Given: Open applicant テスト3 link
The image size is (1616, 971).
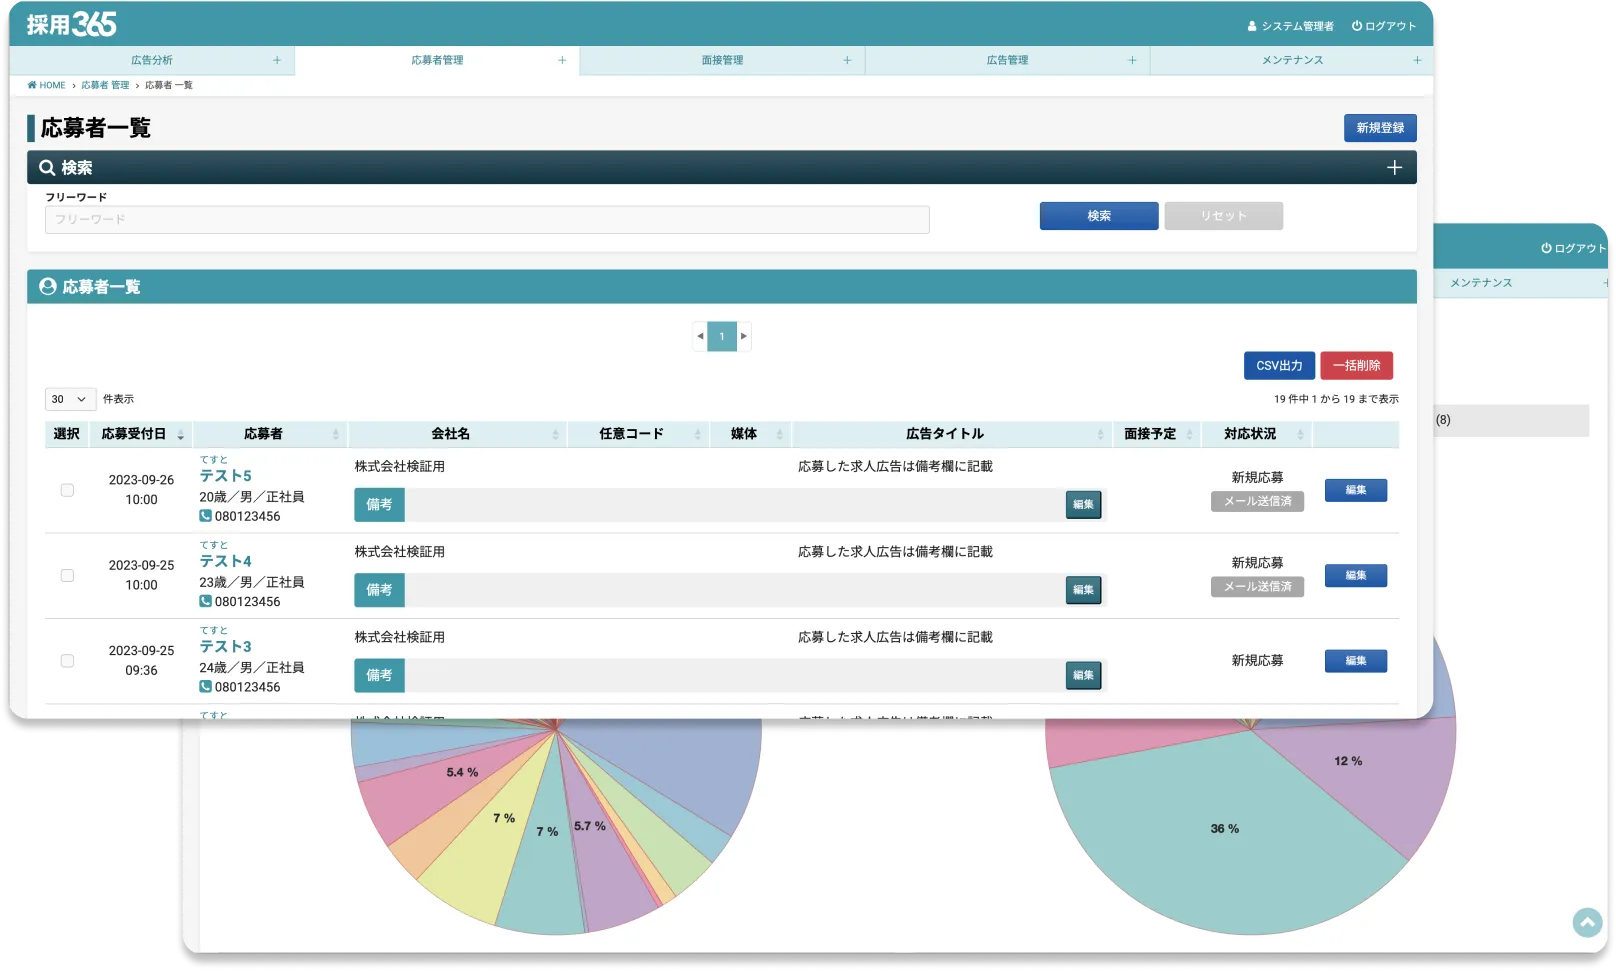Looking at the screenshot, I should point(225,647).
